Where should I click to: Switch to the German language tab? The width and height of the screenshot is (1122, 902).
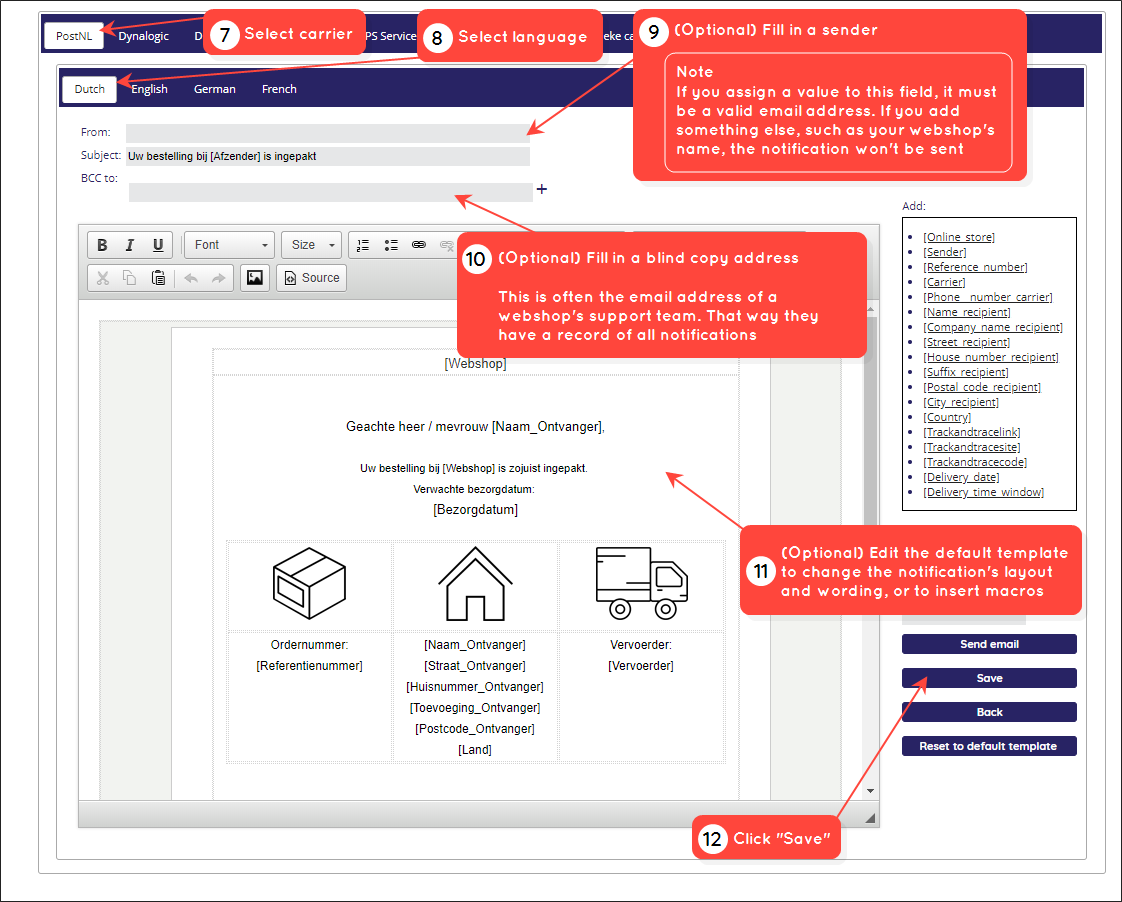[215, 89]
